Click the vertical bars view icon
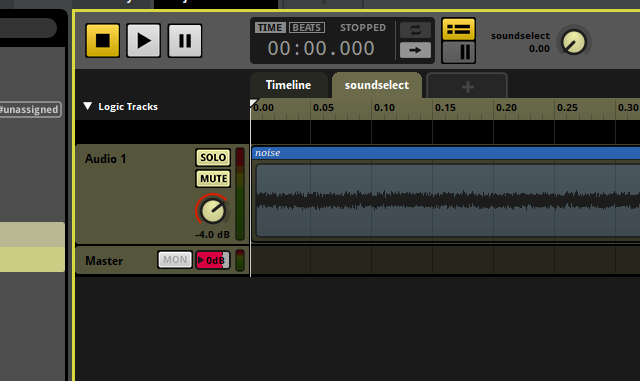 [x=459, y=52]
